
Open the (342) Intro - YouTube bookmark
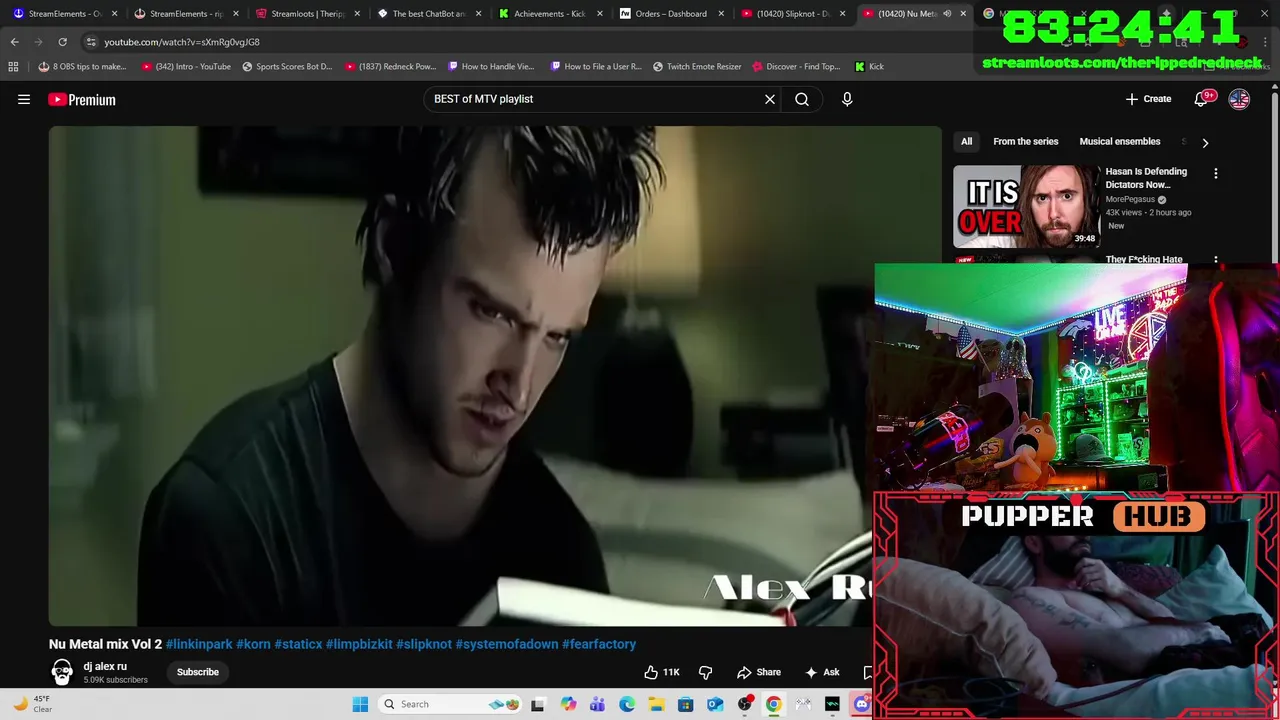[x=186, y=66]
